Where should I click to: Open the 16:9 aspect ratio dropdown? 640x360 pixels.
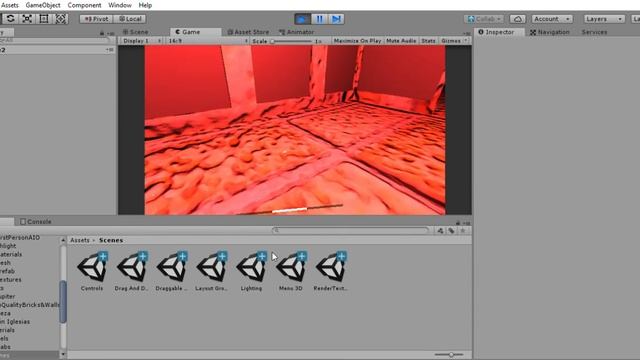[x=207, y=41]
